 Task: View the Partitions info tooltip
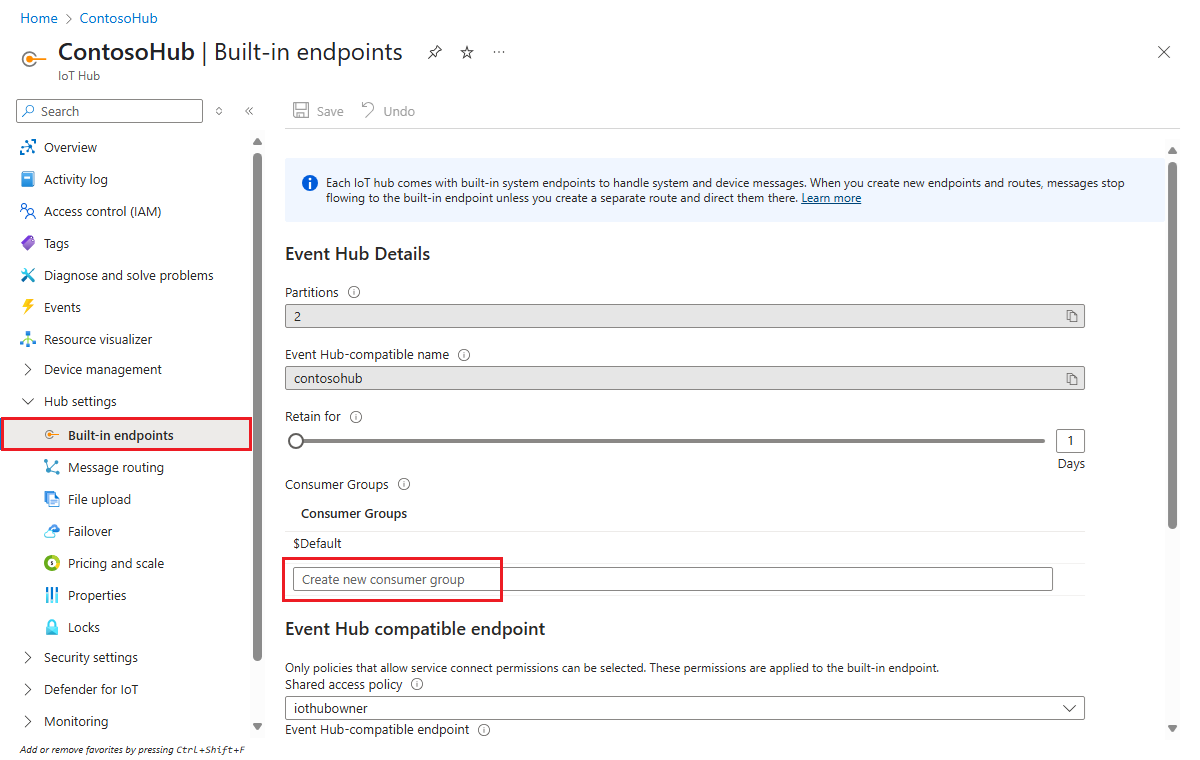point(353,292)
